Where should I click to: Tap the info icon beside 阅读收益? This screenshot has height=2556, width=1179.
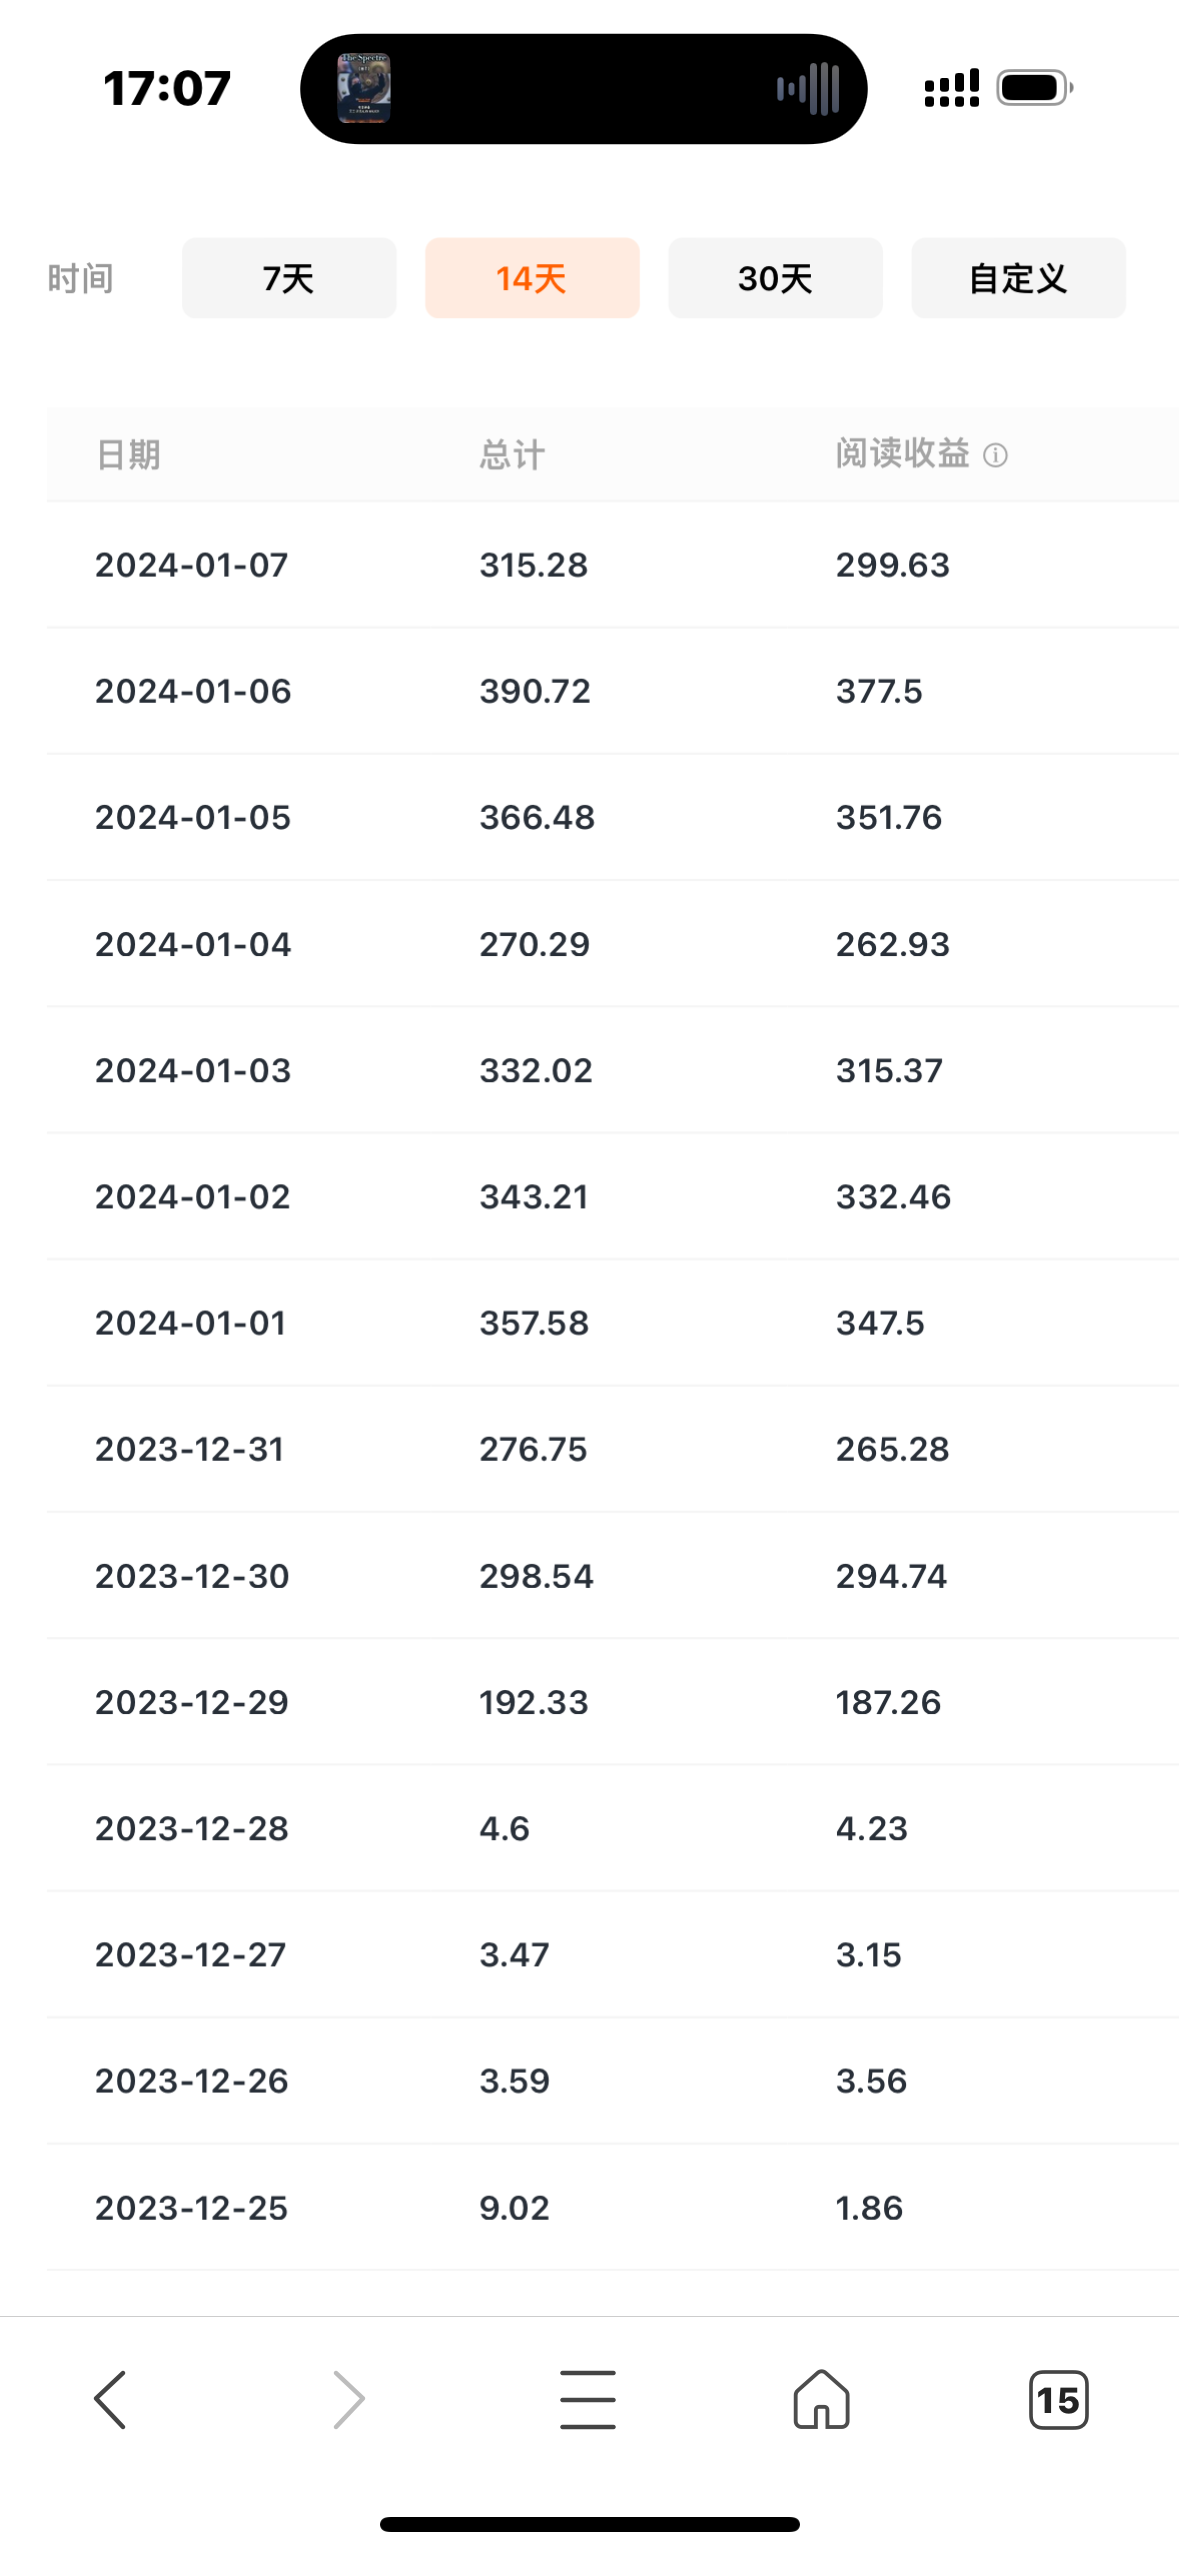[x=995, y=456]
